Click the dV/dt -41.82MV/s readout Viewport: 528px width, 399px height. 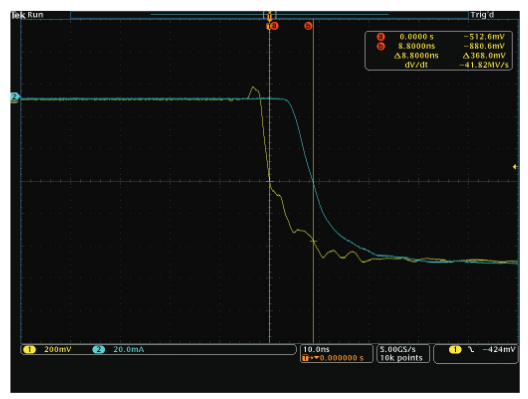coord(484,65)
